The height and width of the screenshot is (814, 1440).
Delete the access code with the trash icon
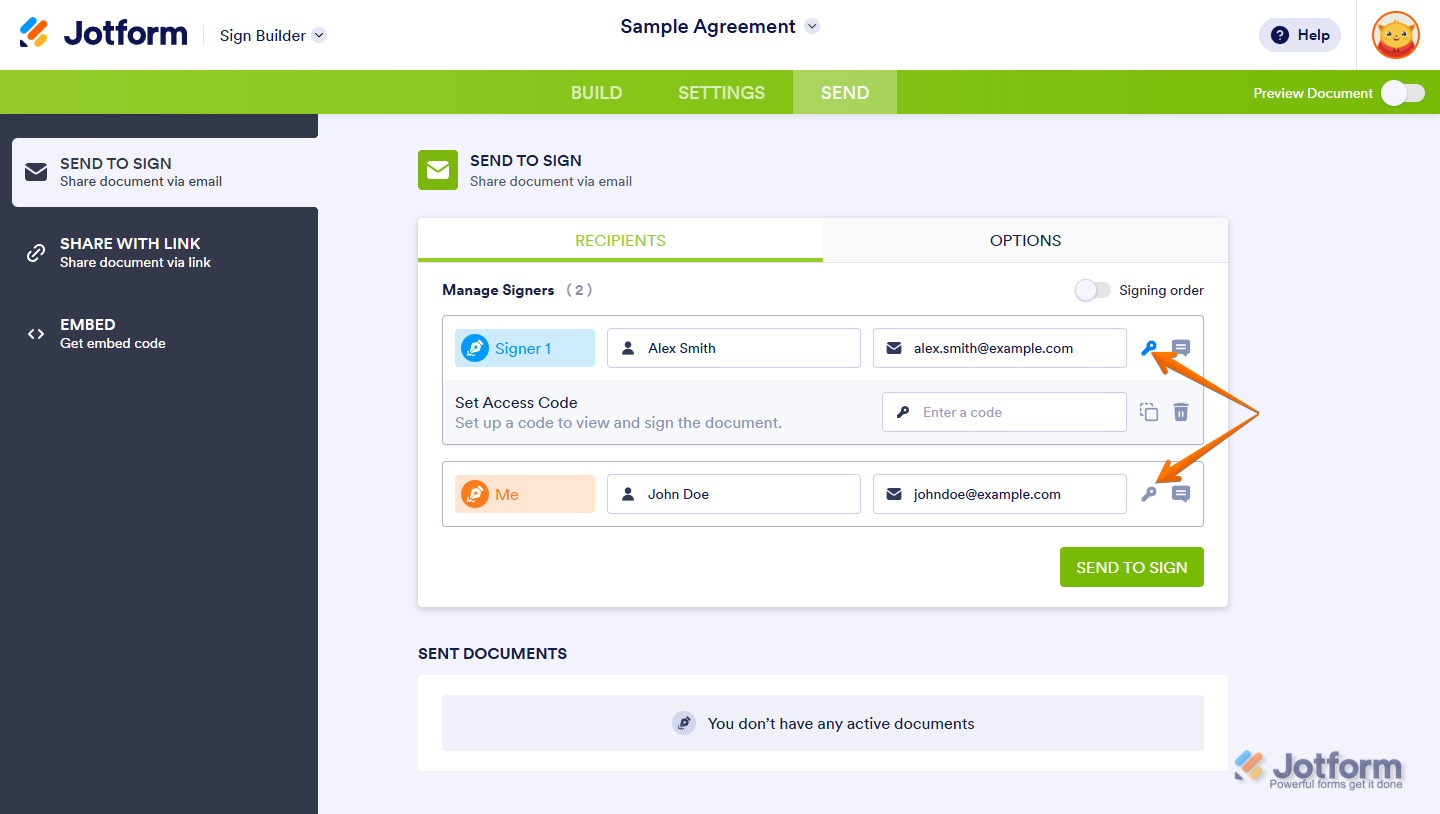point(1181,411)
